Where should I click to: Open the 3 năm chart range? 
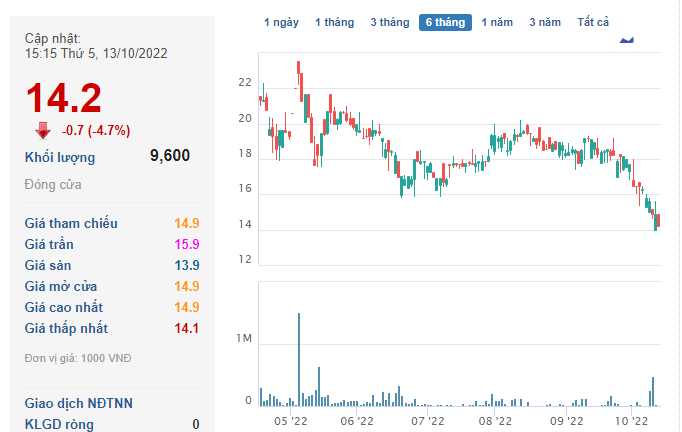[x=545, y=22]
